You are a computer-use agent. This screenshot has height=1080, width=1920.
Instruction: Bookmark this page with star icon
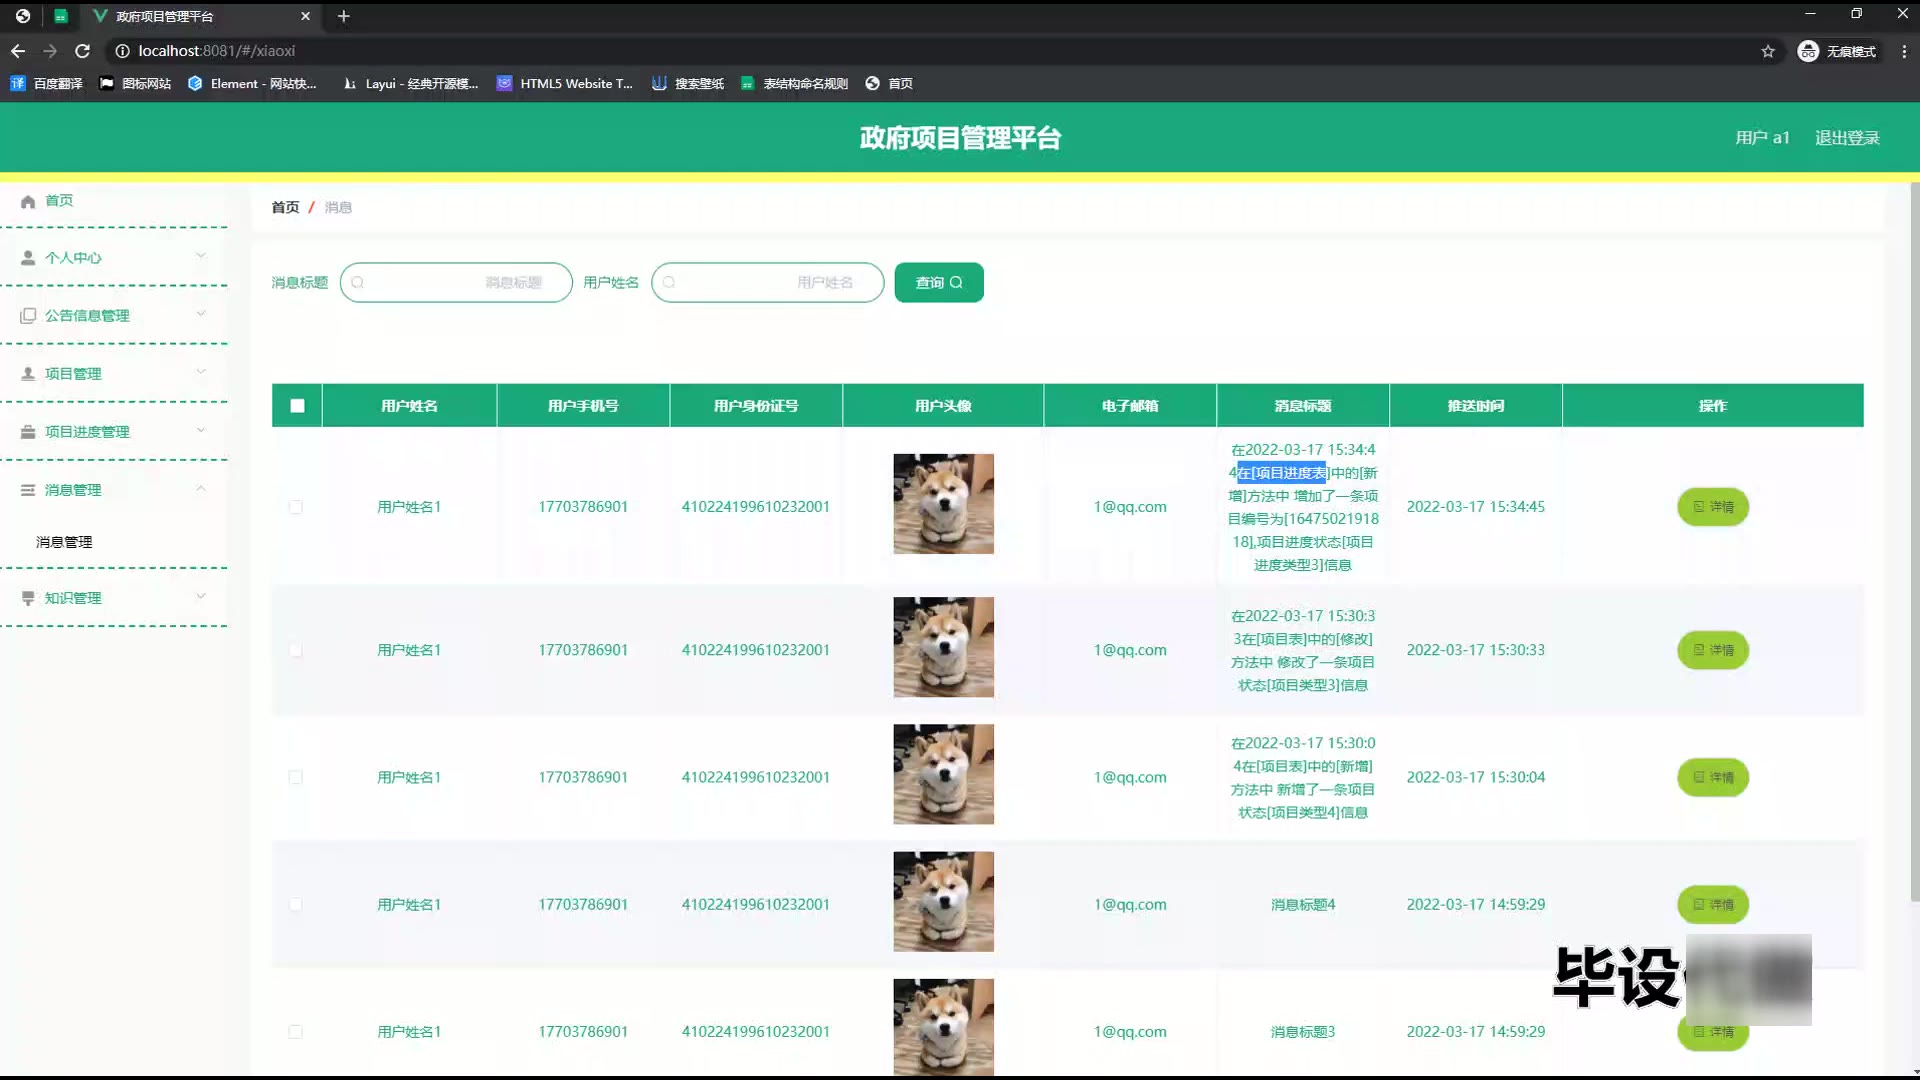pos(1767,51)
